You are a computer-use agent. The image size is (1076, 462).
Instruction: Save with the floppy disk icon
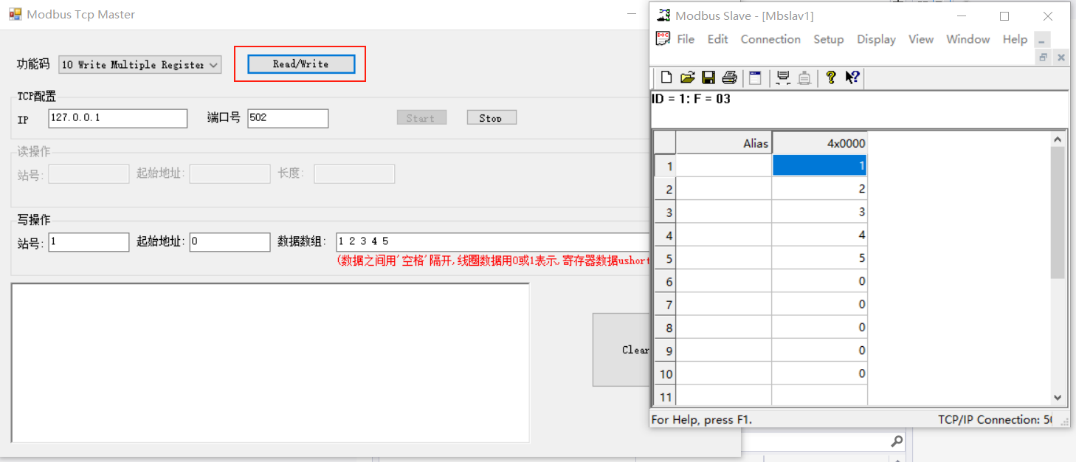708,78
